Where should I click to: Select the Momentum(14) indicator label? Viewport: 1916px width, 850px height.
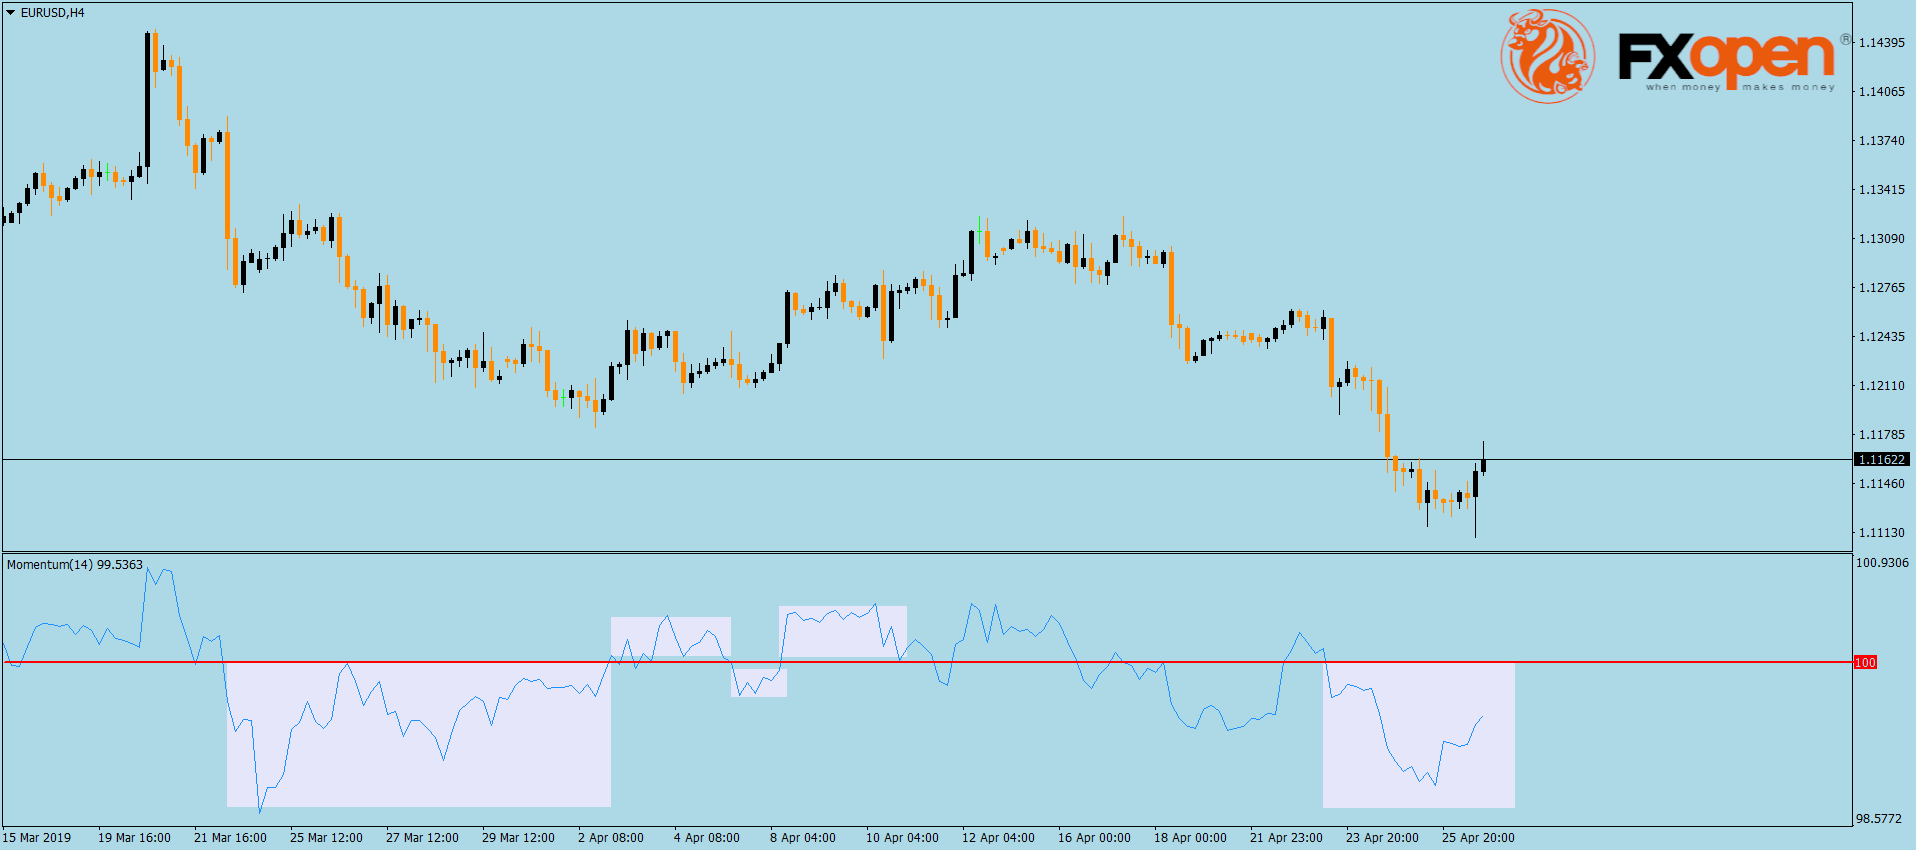74,565
